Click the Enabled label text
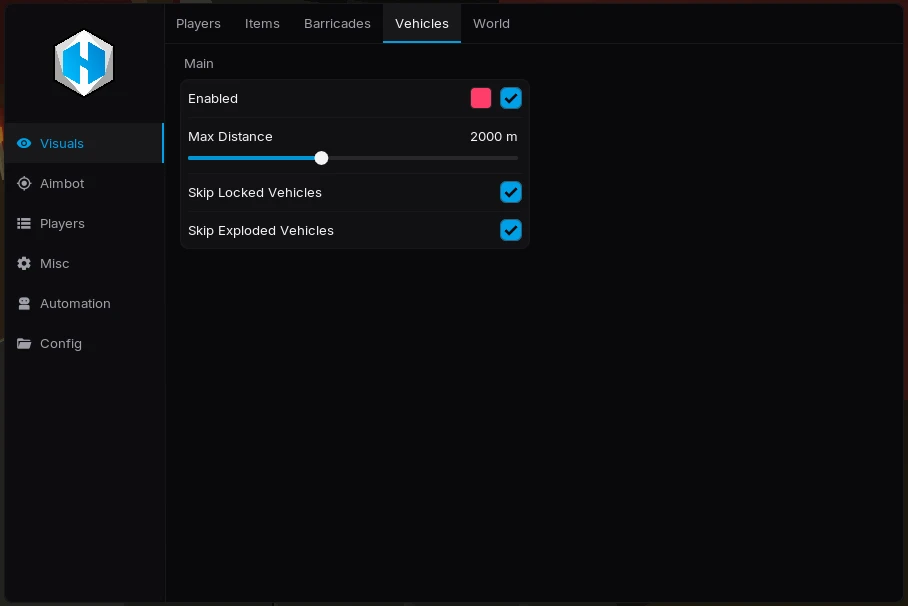This screenshot has width=908, height=606. point(213,98)
